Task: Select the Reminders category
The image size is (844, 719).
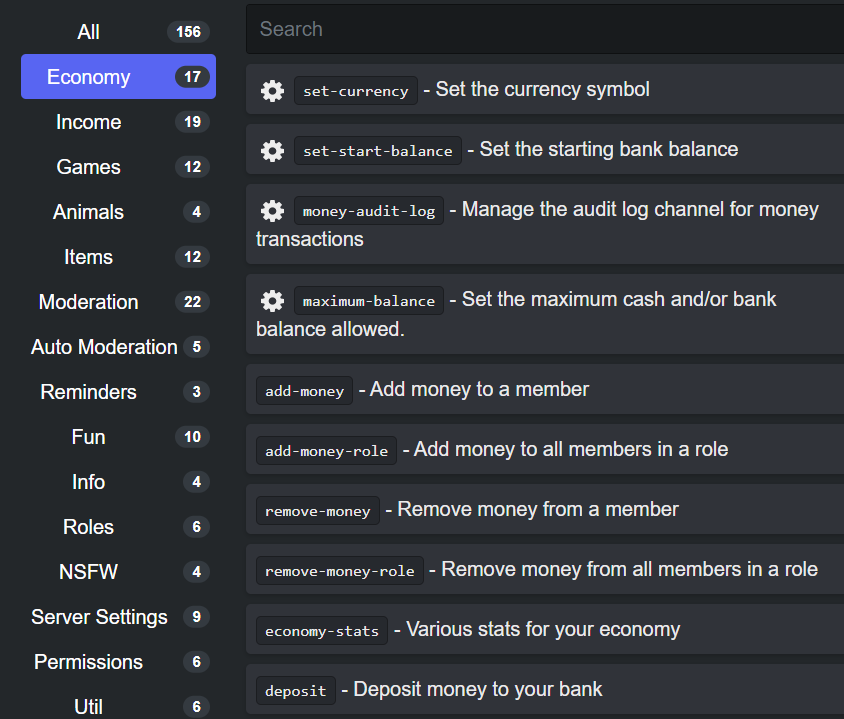Action: click(x=118, y=392)
